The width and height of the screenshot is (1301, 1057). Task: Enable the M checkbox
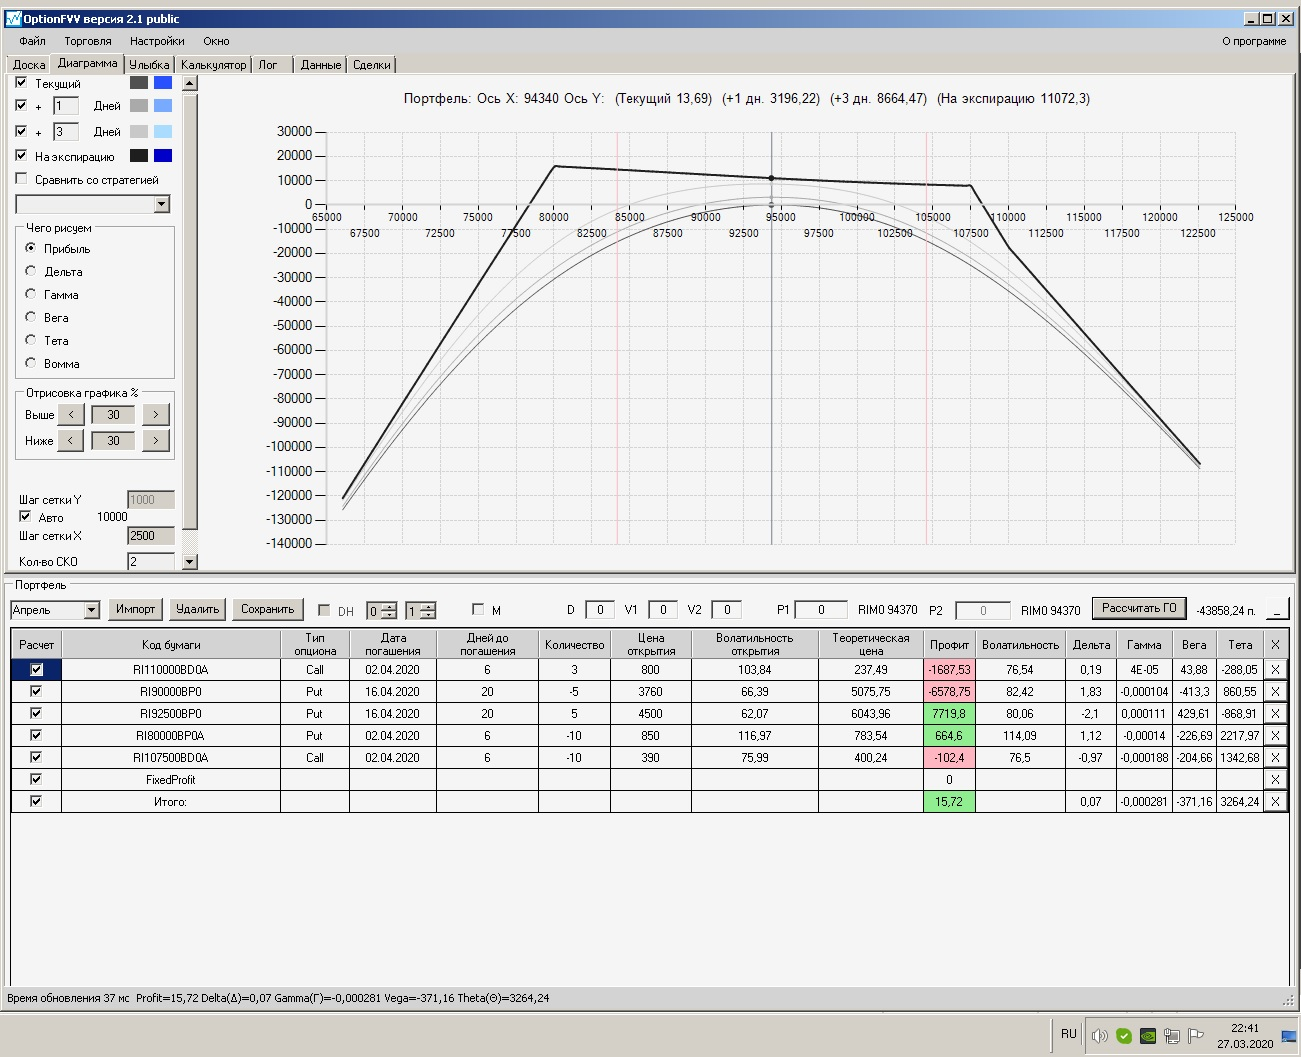click(478, 609)
